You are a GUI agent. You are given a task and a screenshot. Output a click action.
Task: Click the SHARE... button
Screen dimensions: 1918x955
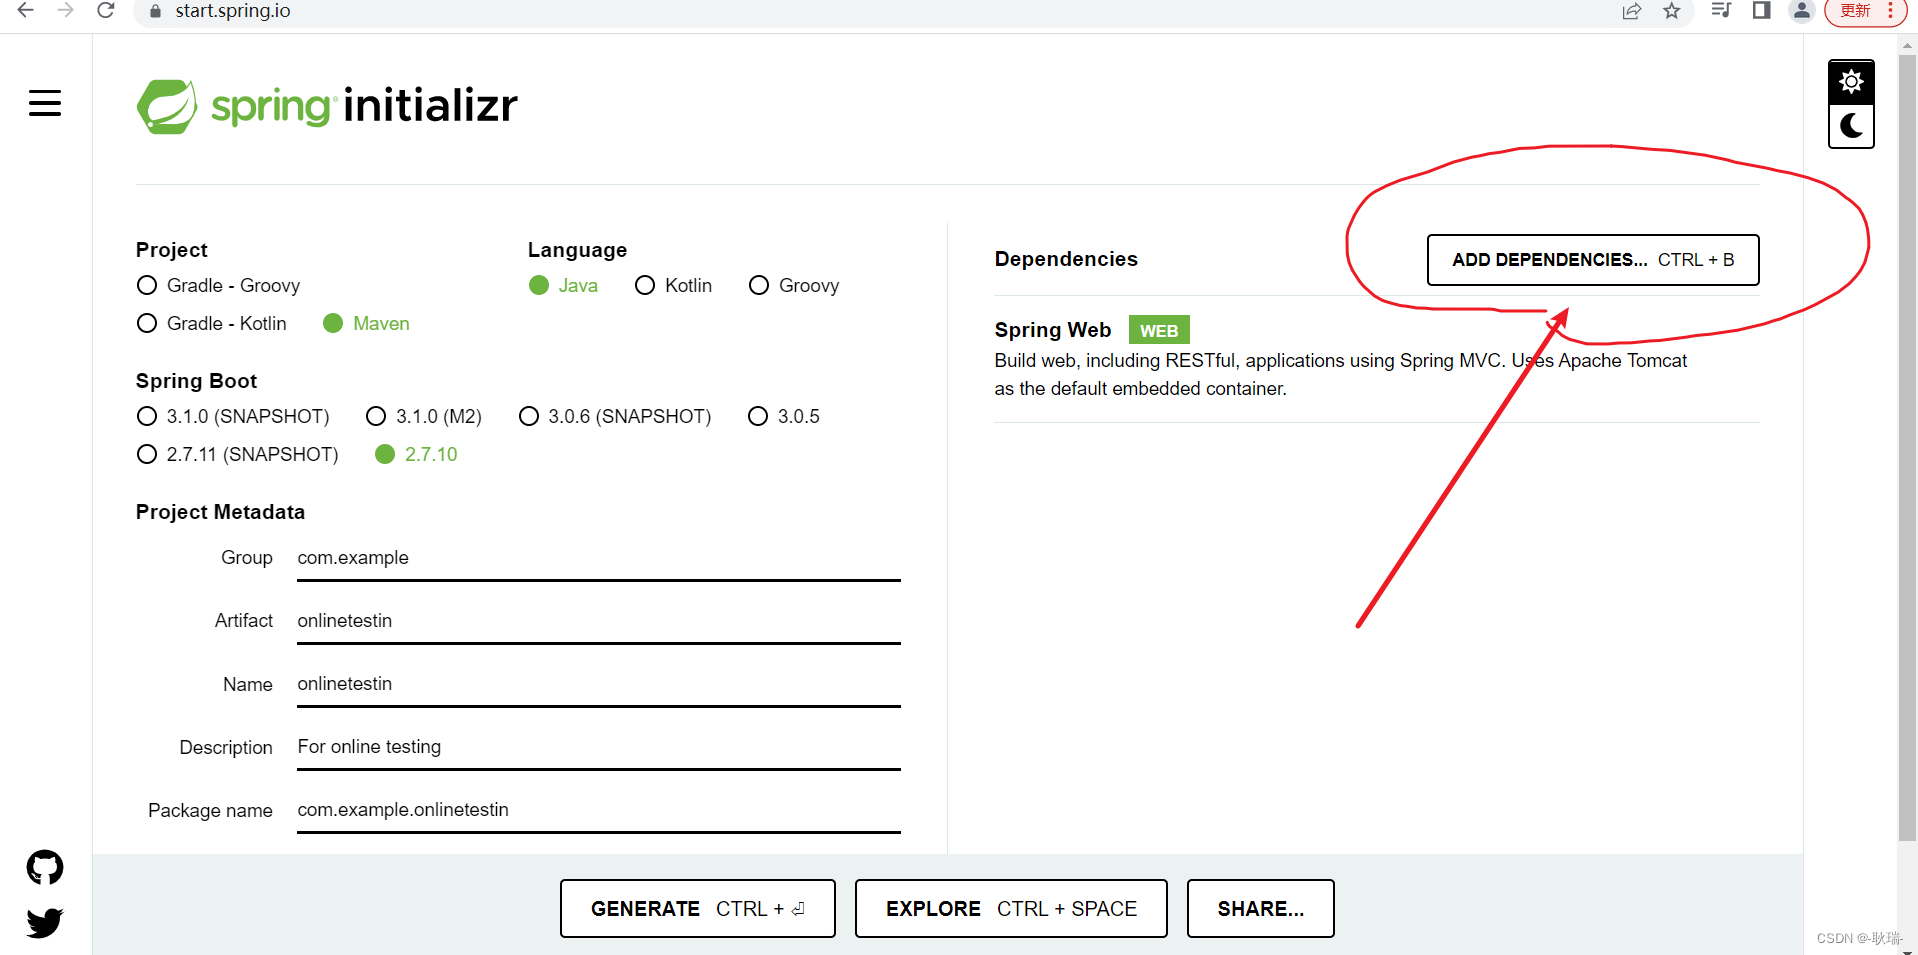point(1261,909)
